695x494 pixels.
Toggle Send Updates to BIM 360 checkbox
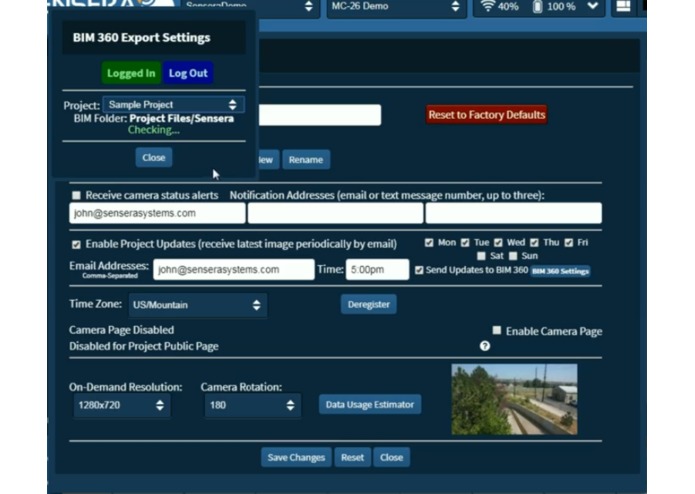(419, 270)
